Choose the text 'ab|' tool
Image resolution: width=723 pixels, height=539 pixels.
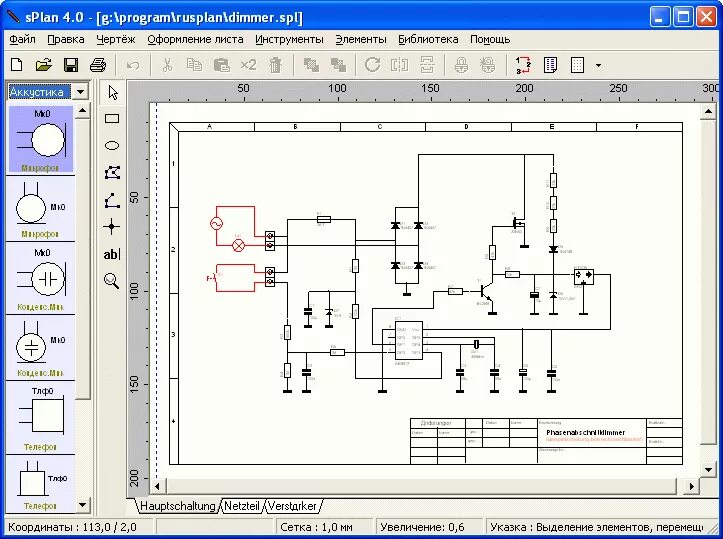(112, 254)
